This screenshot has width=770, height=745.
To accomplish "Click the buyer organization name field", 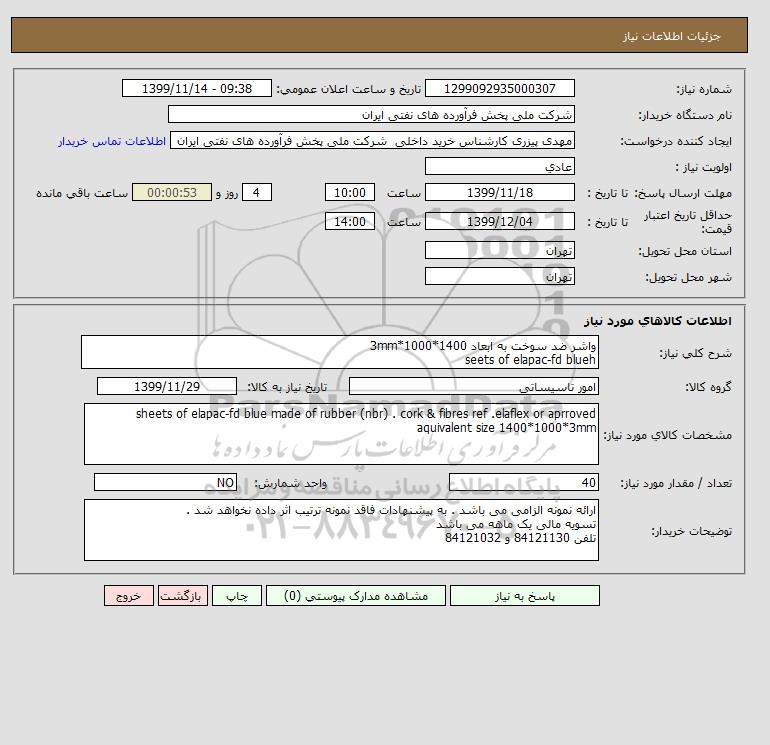I will [371, 114].
